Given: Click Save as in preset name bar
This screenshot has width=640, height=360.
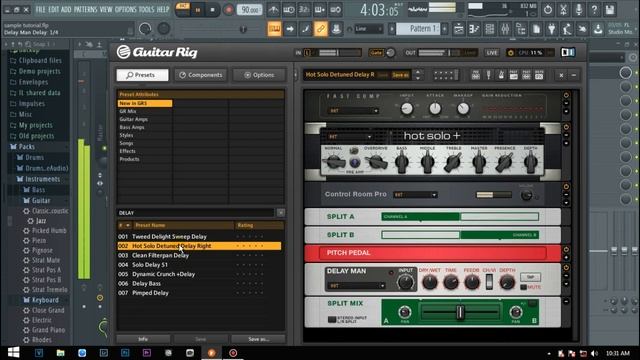Looking at the screenshot, I should [400, 75].
